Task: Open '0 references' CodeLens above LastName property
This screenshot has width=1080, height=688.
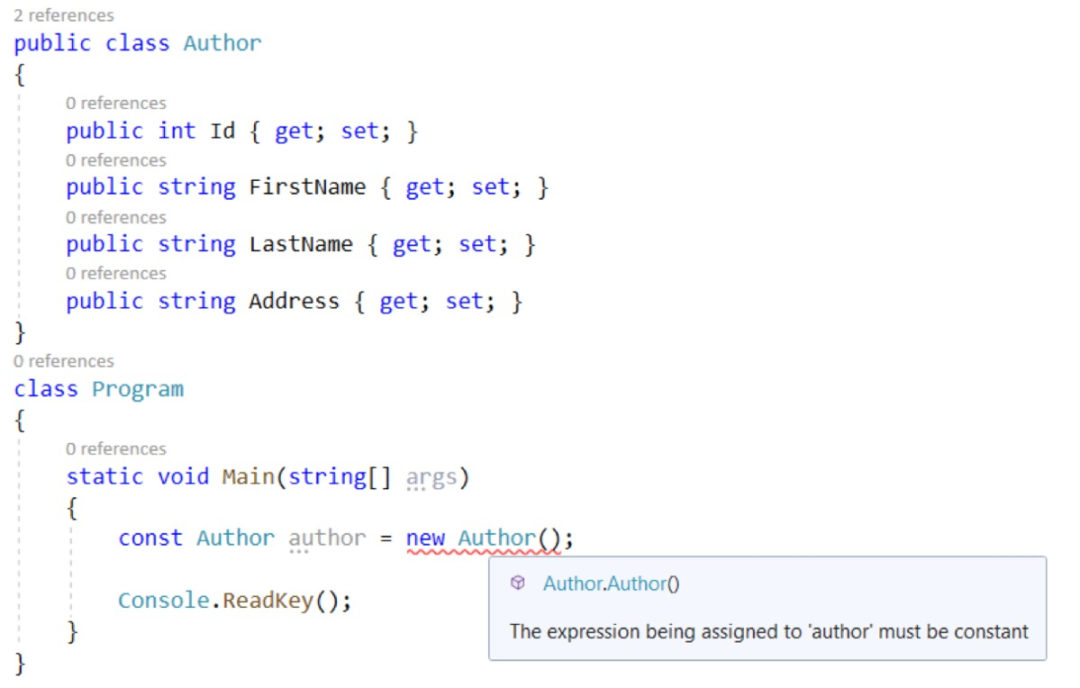Action: click(116, 218)
